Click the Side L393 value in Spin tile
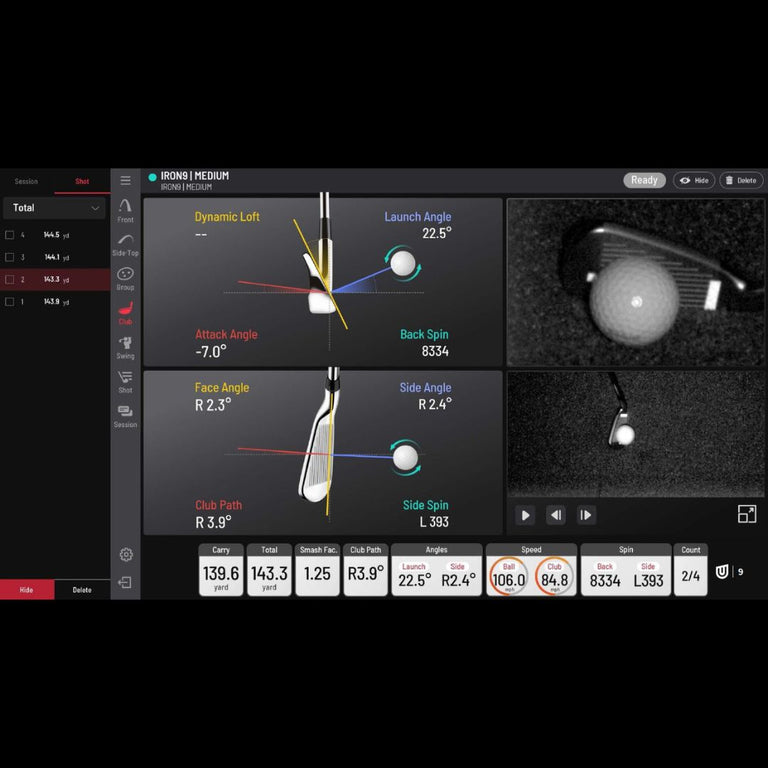Viewport: 768px width, 768px height. [648, 581]
